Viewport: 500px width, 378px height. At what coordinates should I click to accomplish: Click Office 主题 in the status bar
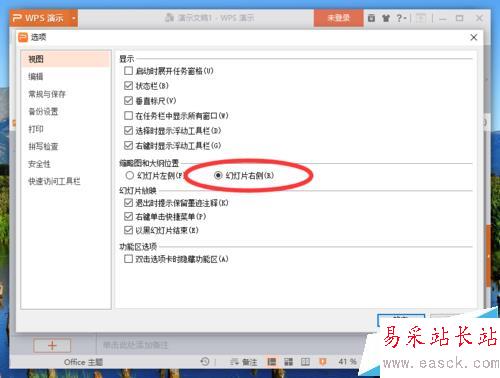tap(83, 362)
